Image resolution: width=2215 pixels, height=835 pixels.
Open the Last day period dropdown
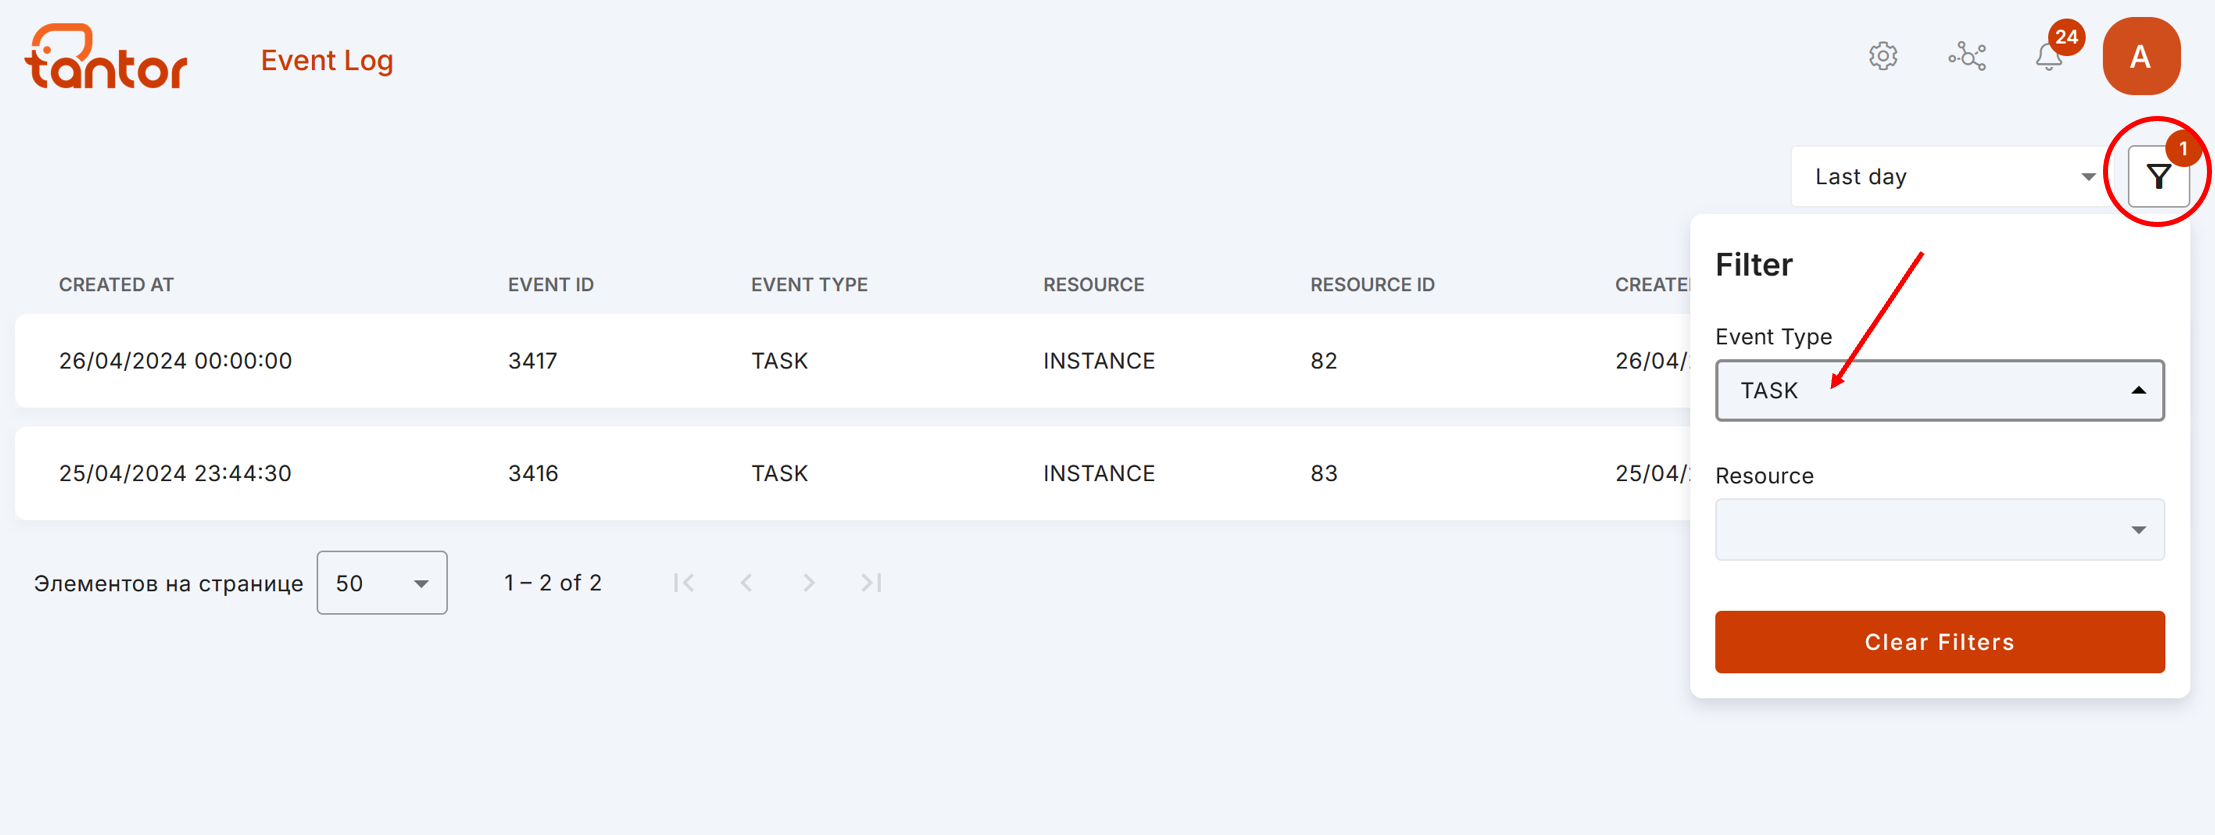click(1955, 177)
